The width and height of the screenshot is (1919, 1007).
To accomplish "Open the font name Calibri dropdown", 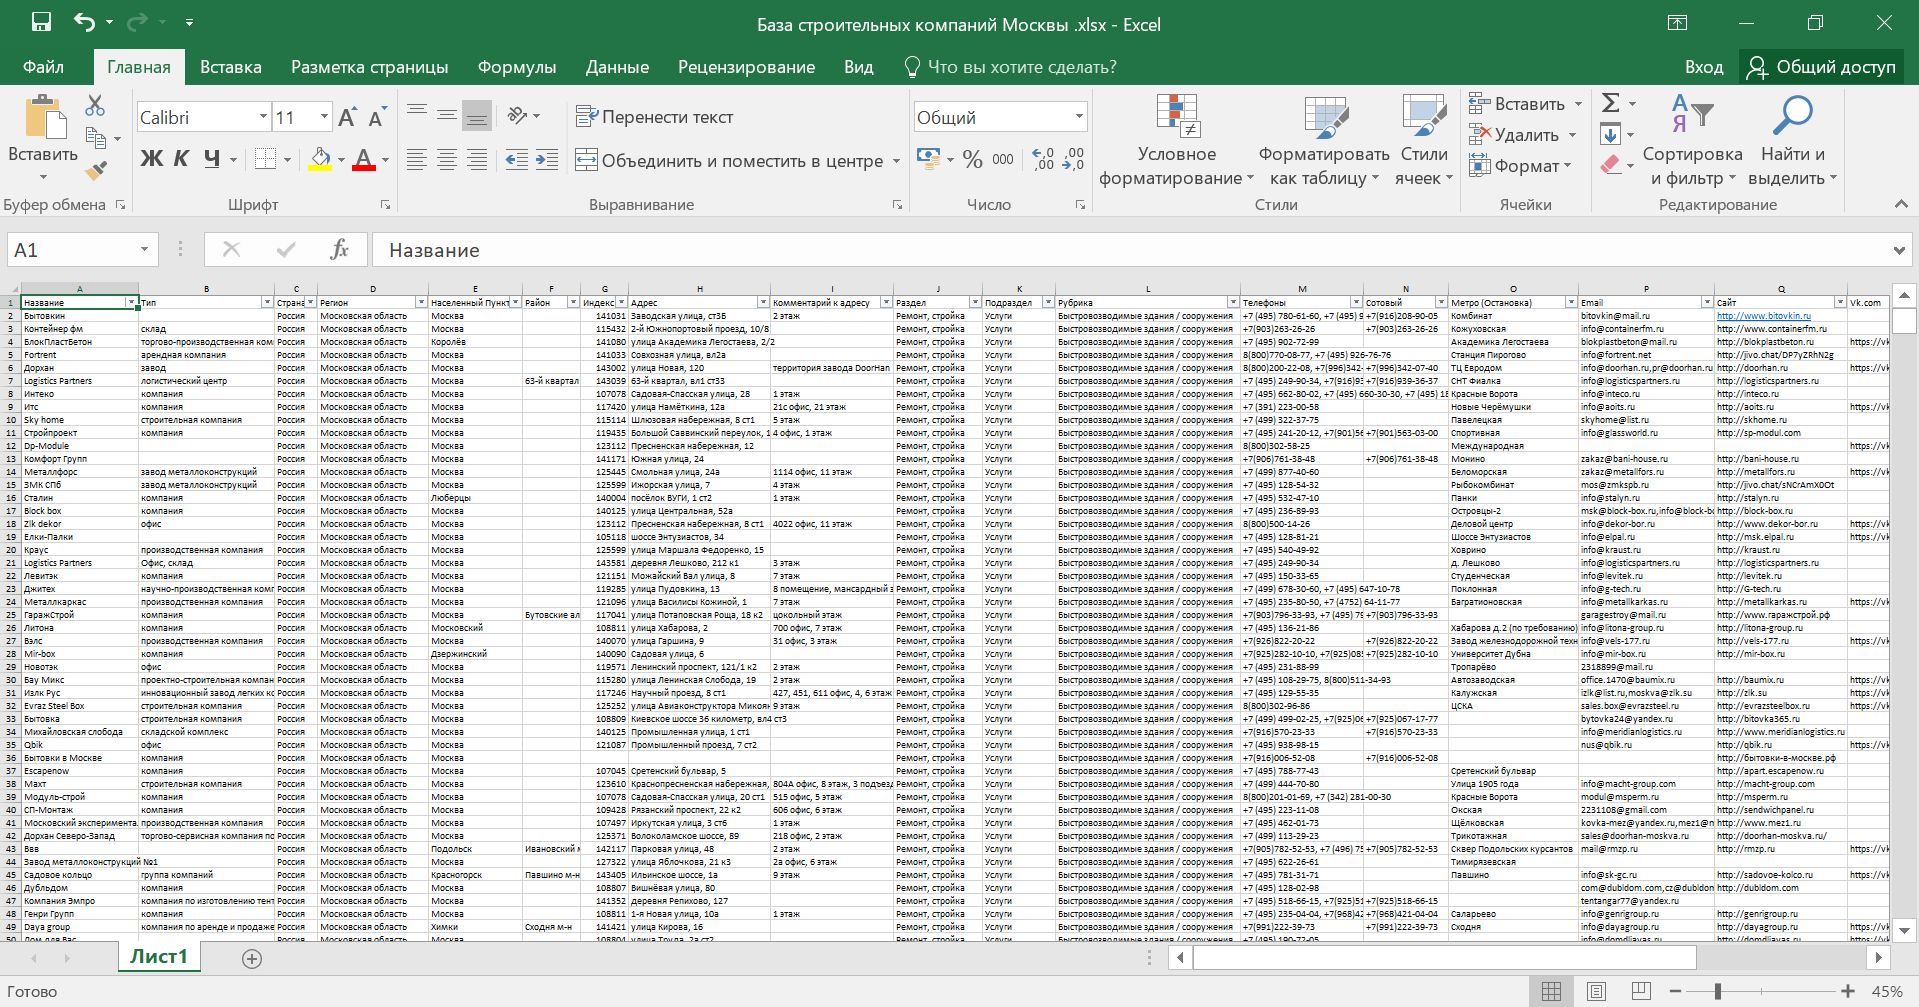I will click(x=263, y=117).
